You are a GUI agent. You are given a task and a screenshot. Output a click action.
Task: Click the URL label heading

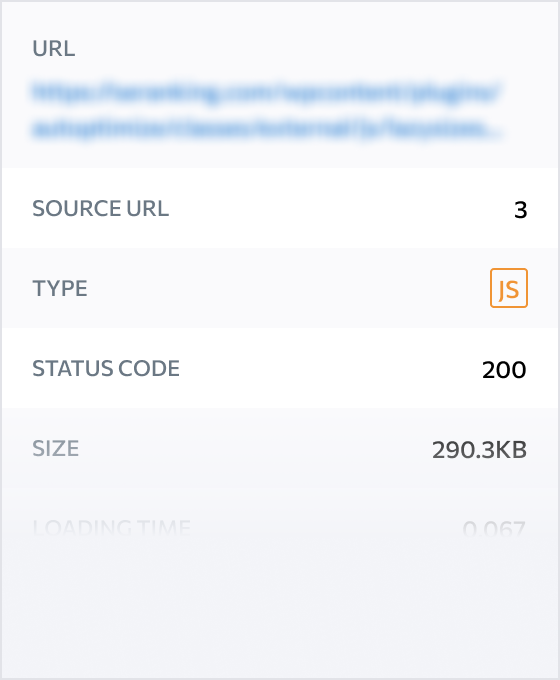tap(54, 49)
